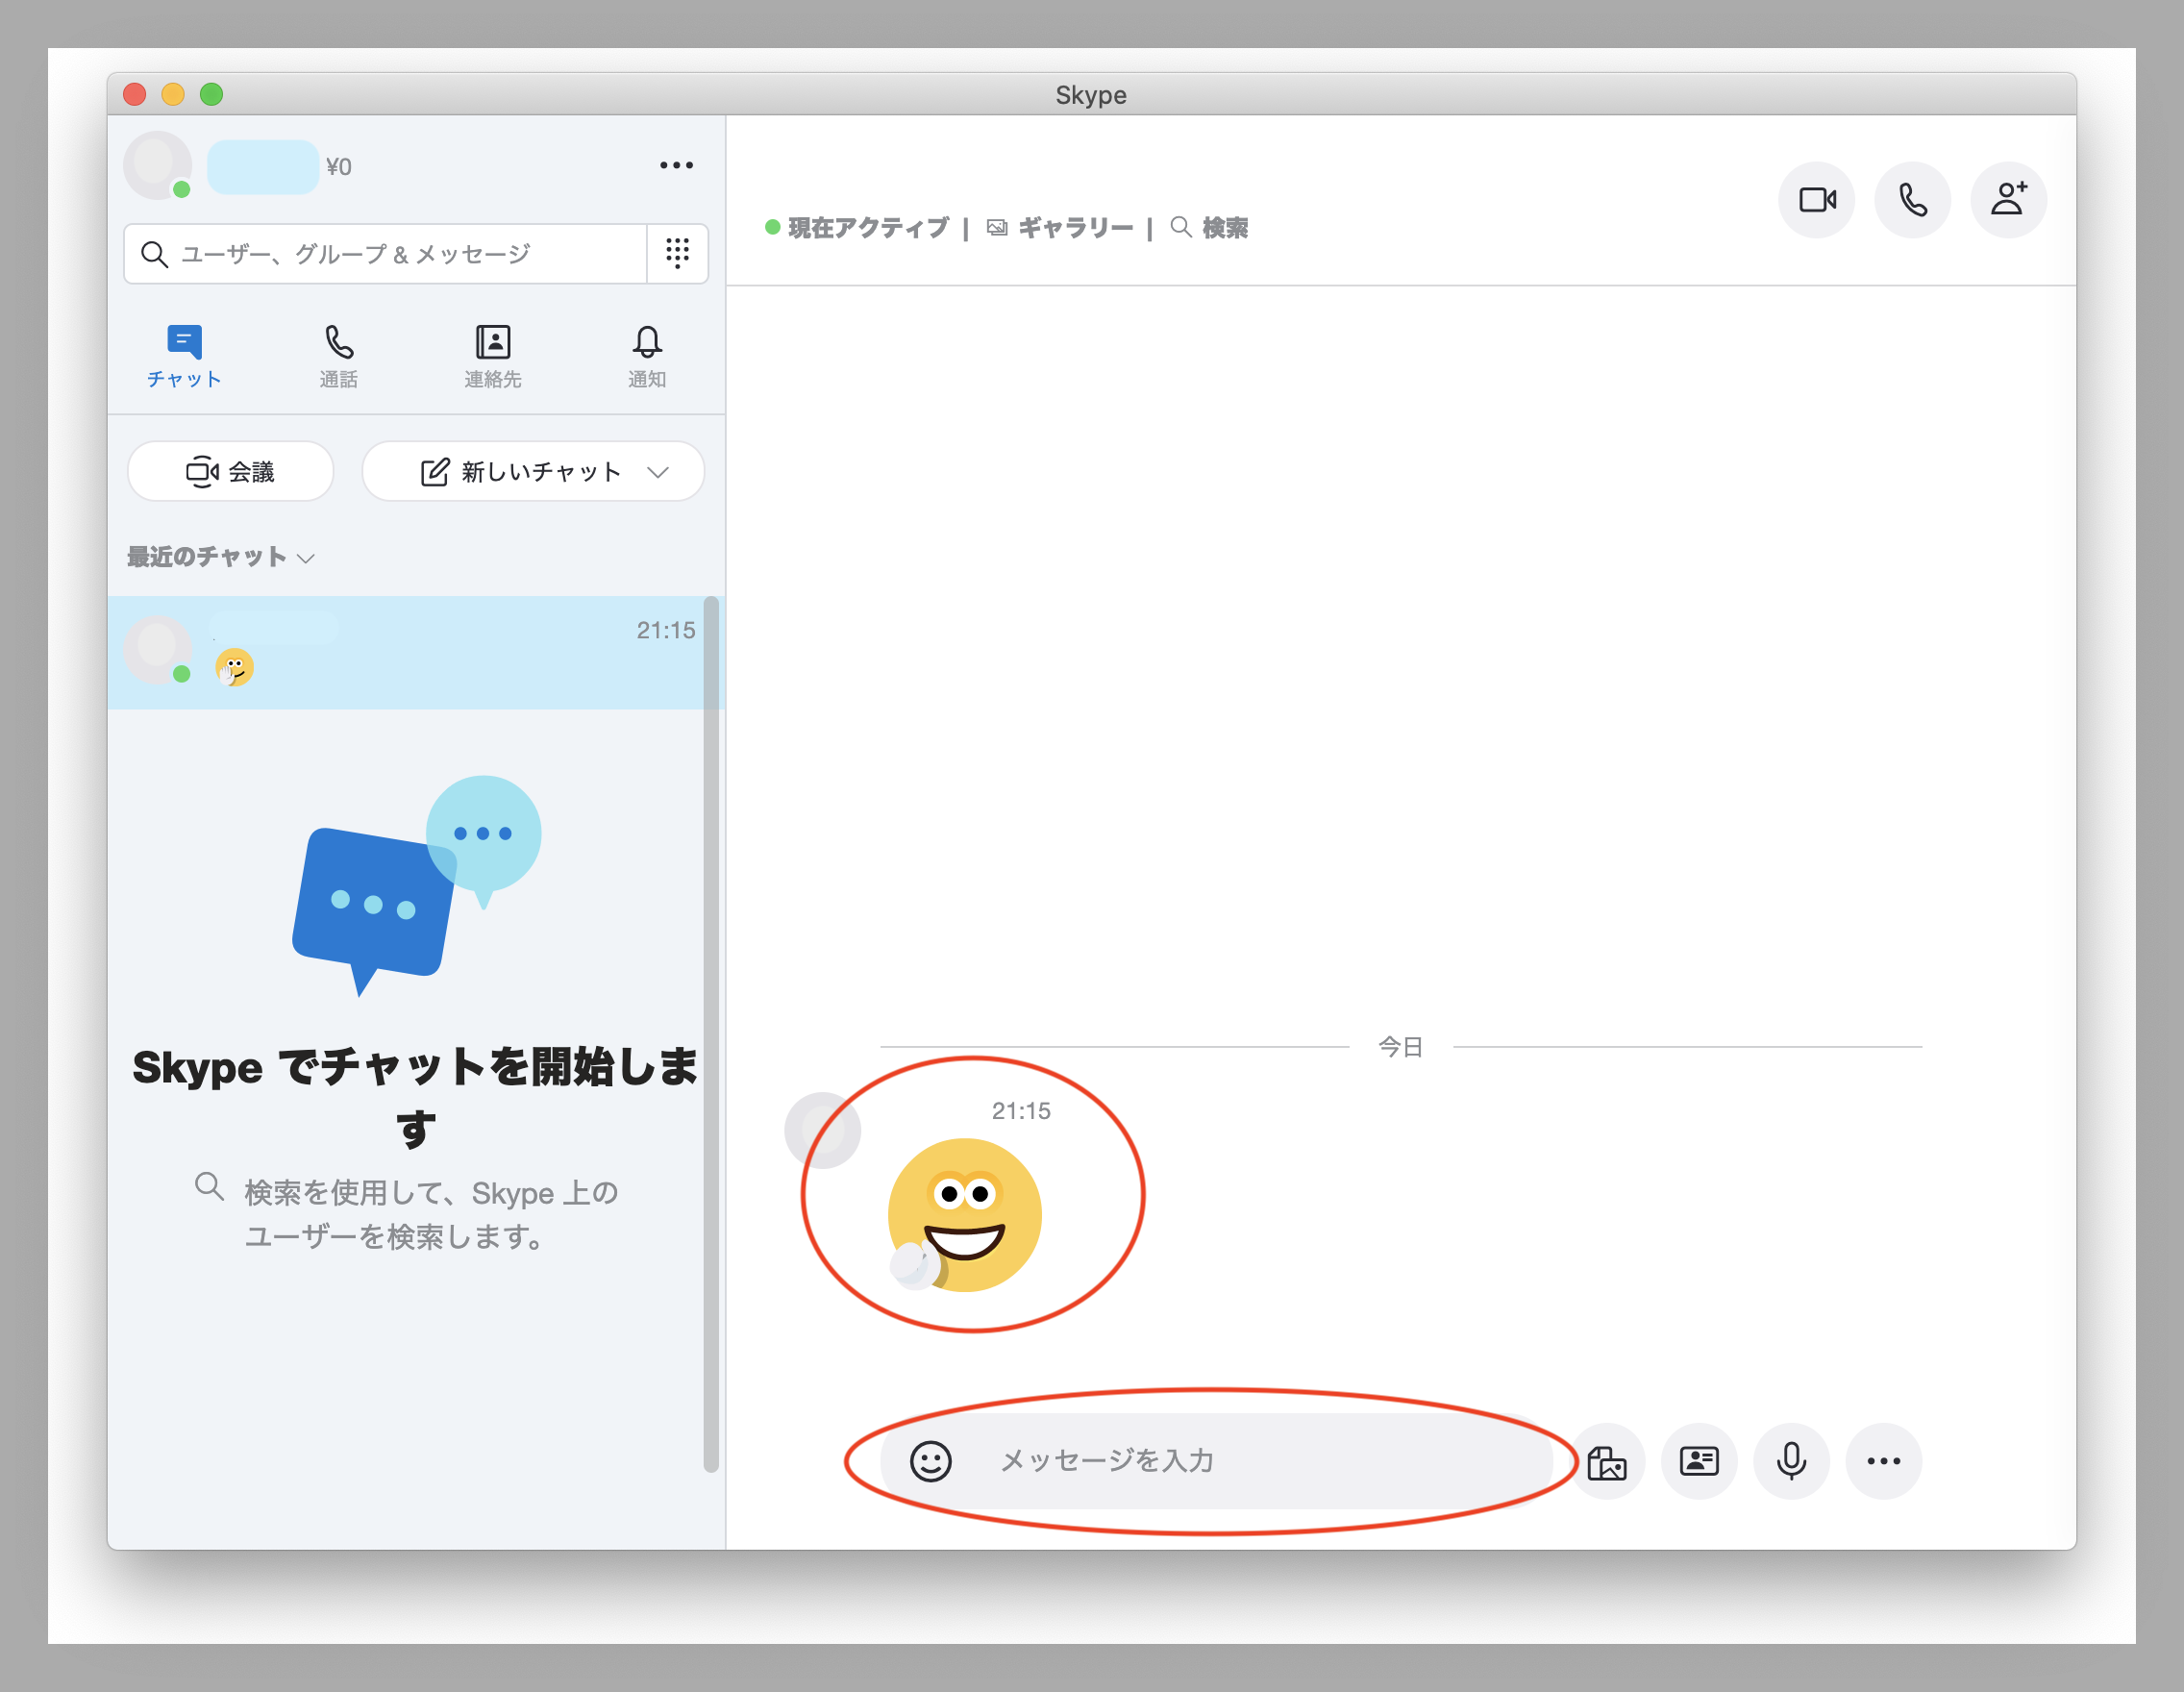The height and width of the screenshot is (1692, 2184).
Task: Start an audio call
Action: [x=1912, y=200]
